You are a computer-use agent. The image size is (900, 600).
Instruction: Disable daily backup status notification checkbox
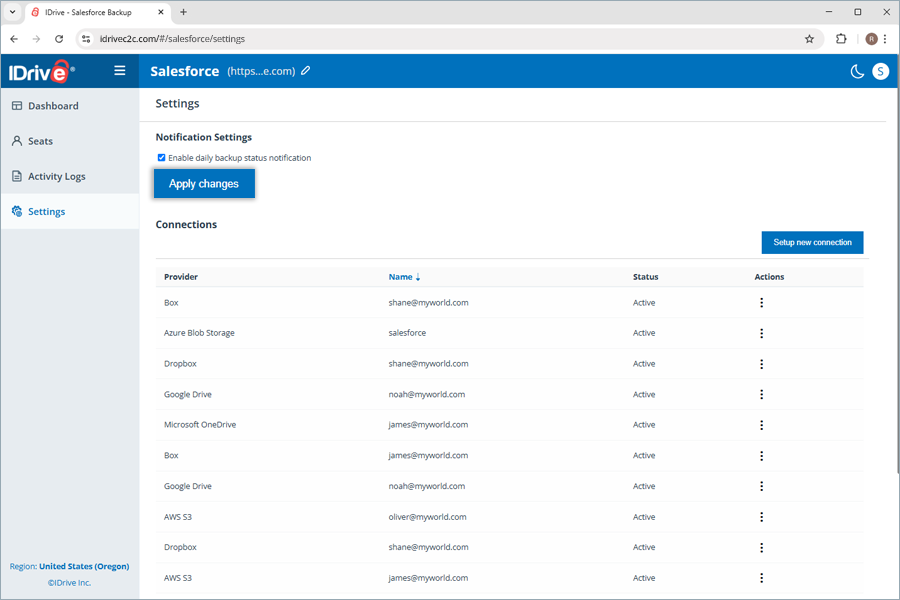tap(161, 158)
